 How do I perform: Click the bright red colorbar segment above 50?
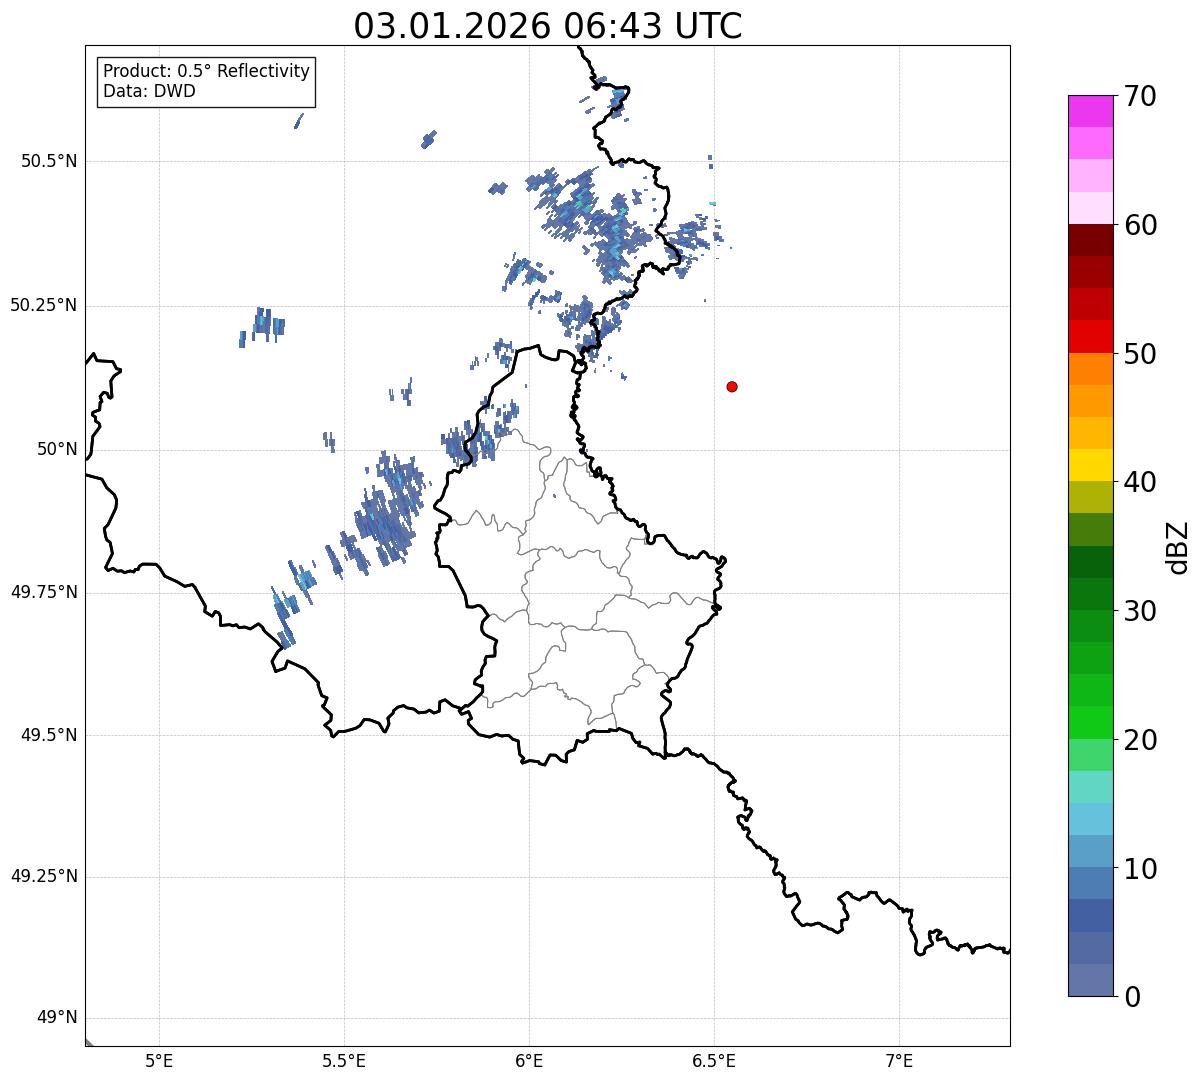1090,336
